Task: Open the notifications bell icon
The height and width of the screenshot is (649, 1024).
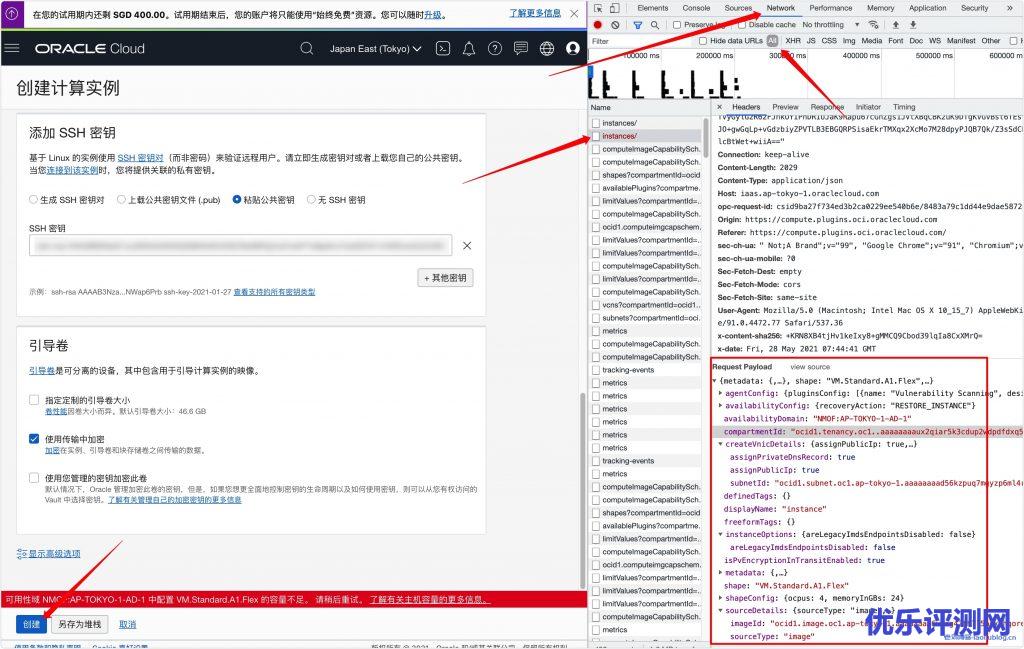Action: [x=469, y=48]
